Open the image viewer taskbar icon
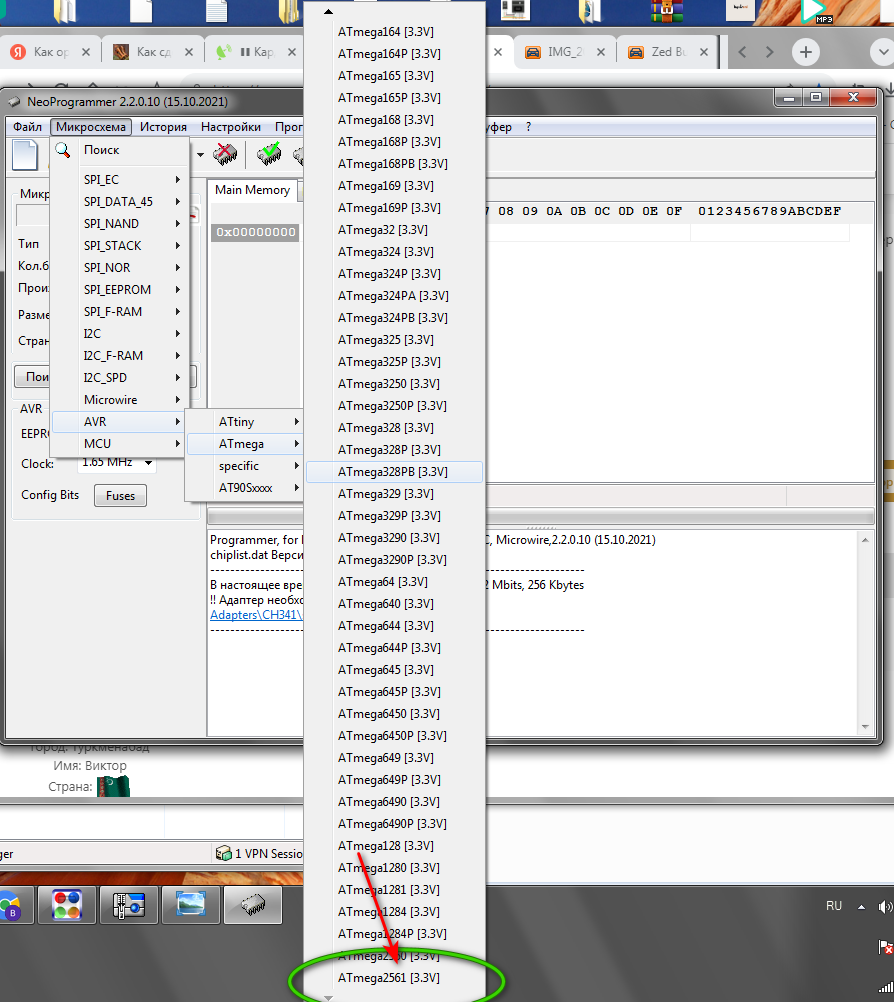 coord(190,904)
